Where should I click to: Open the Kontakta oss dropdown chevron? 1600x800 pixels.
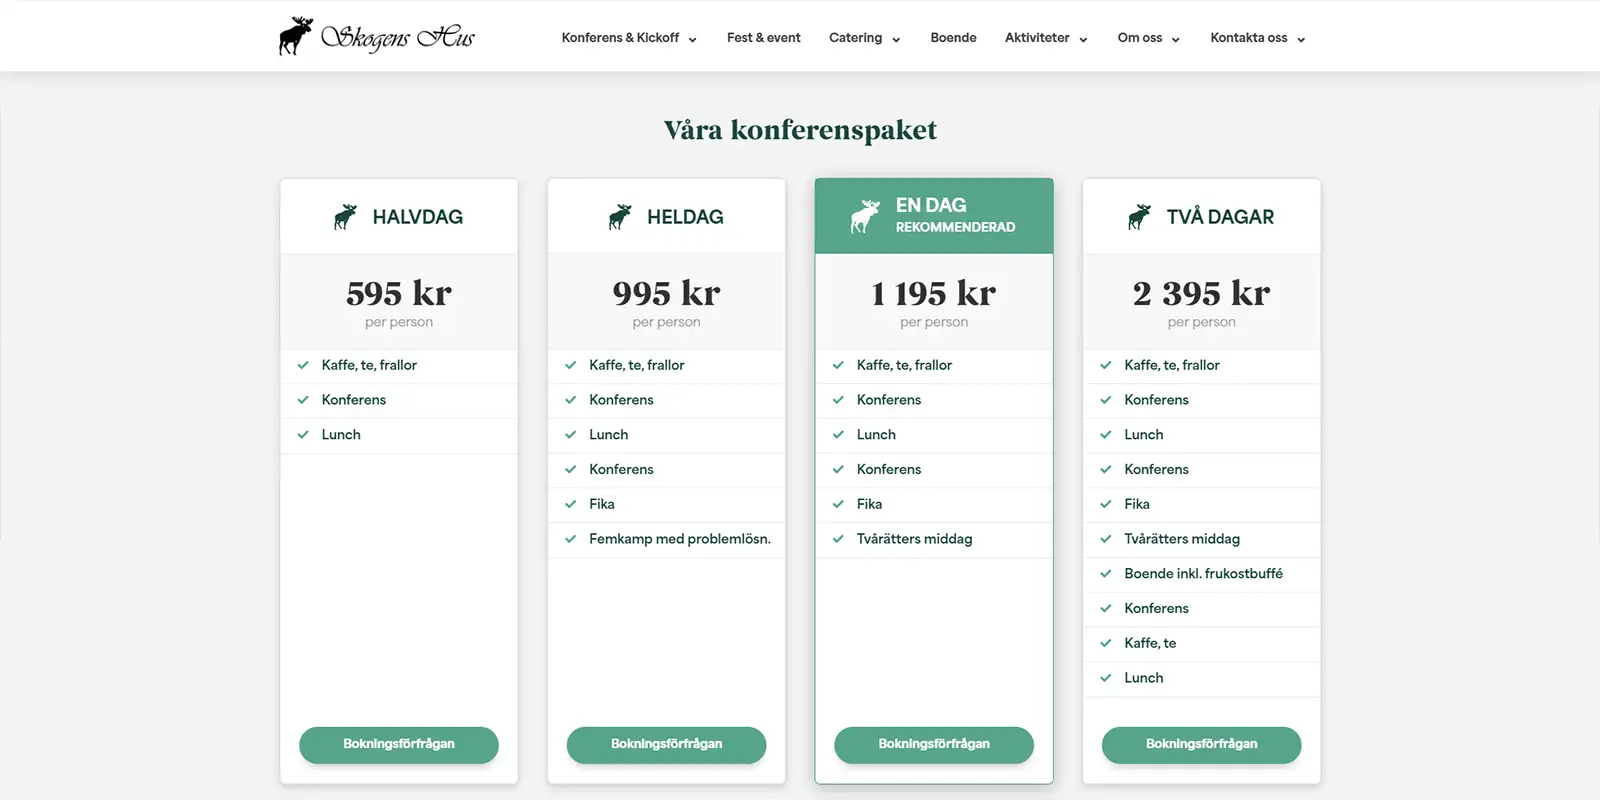pos(1301,40)
